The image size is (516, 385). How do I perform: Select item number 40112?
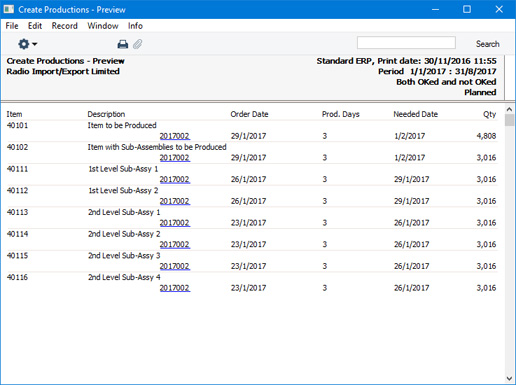(x=17, y=190)
